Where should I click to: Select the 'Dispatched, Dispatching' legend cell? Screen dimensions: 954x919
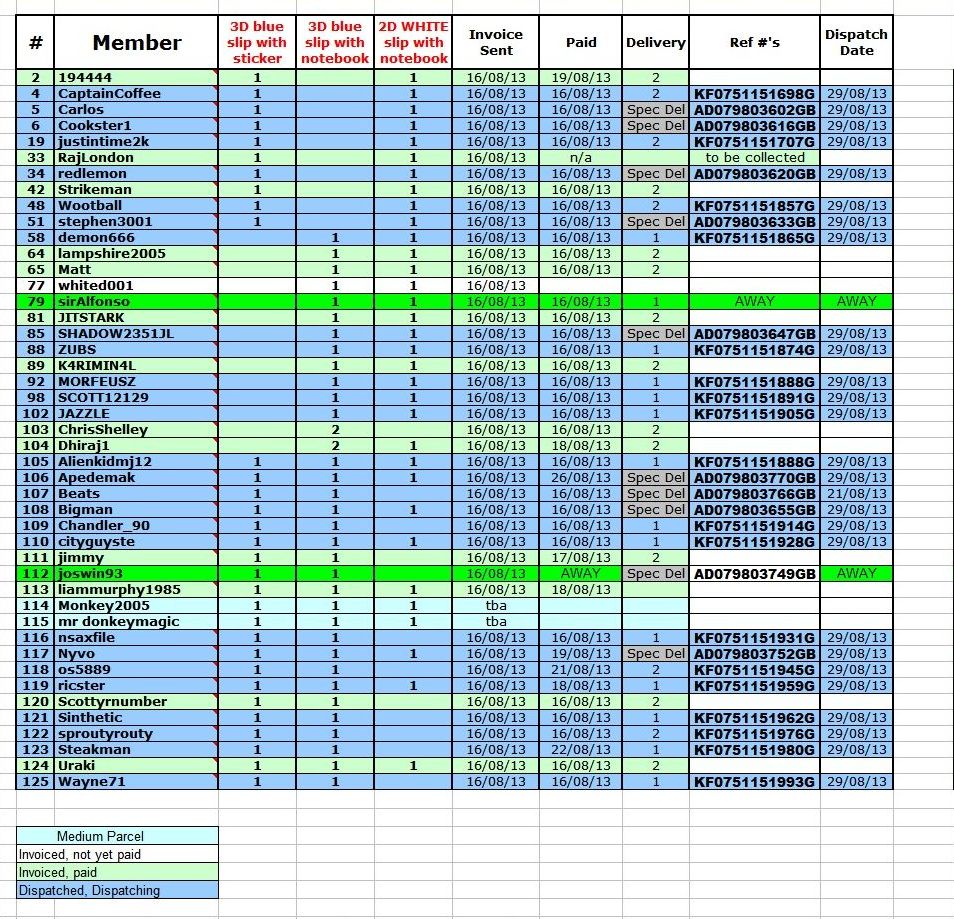[117, 890]
